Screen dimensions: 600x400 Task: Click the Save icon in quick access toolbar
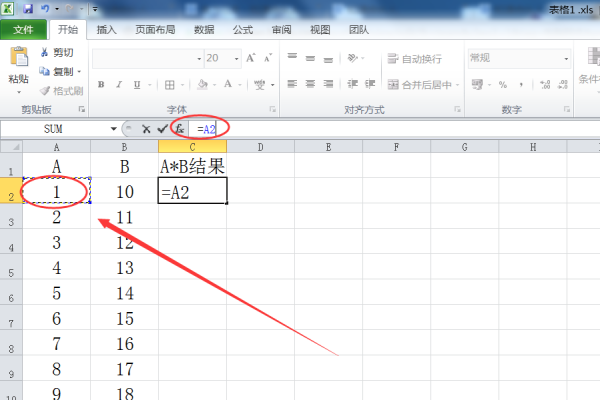click(28, 8)
